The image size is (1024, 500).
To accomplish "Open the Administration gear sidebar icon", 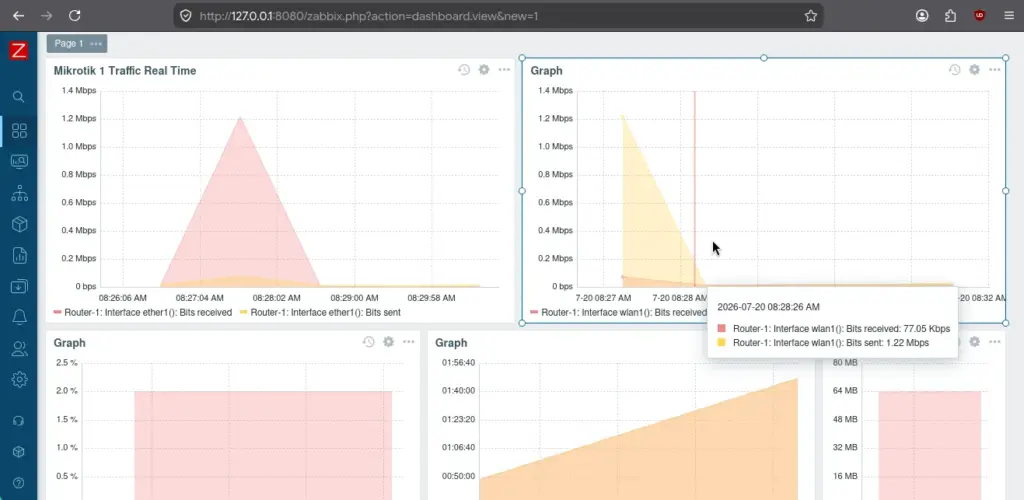I will pos(19,379).
